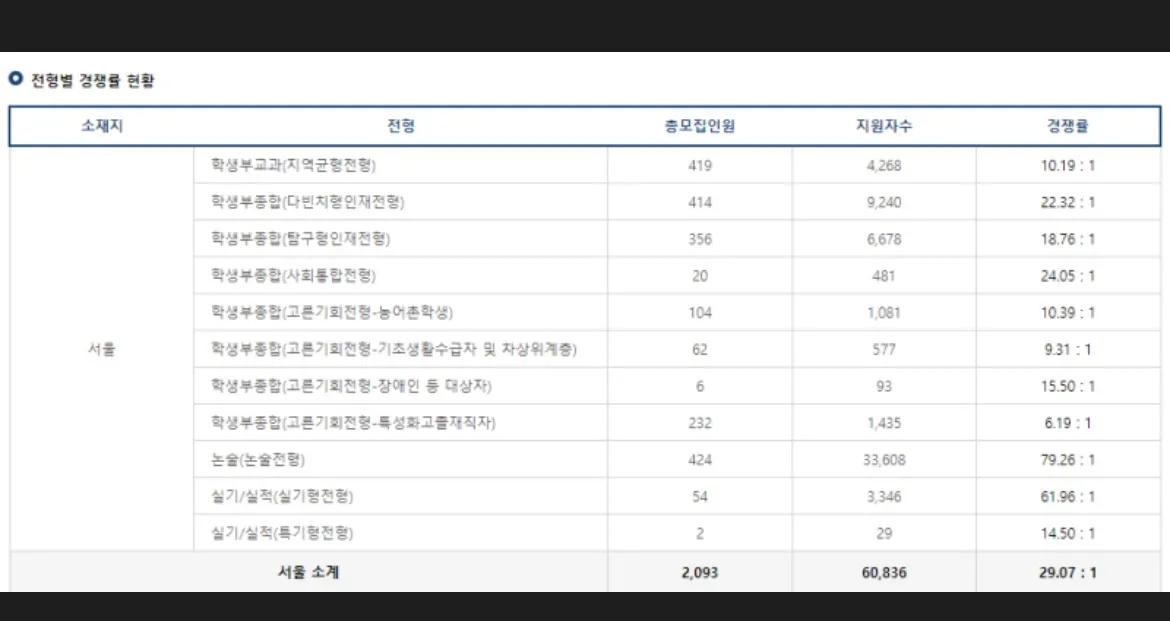1170x621 pixels.
Task: Click the 서울 region cell
Action: [97, 349]
